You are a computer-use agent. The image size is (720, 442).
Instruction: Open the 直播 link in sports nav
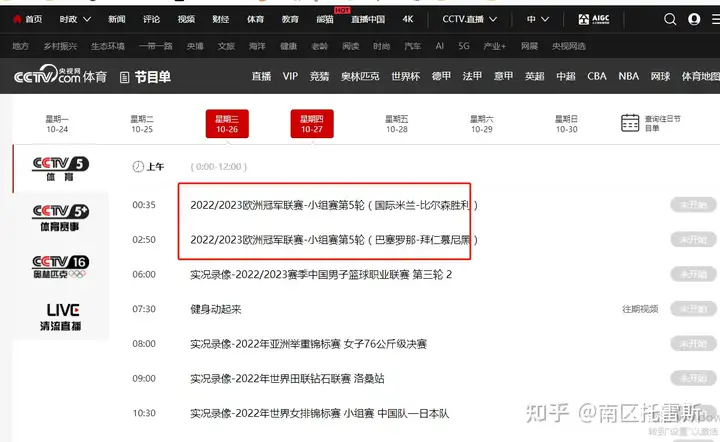261,76
